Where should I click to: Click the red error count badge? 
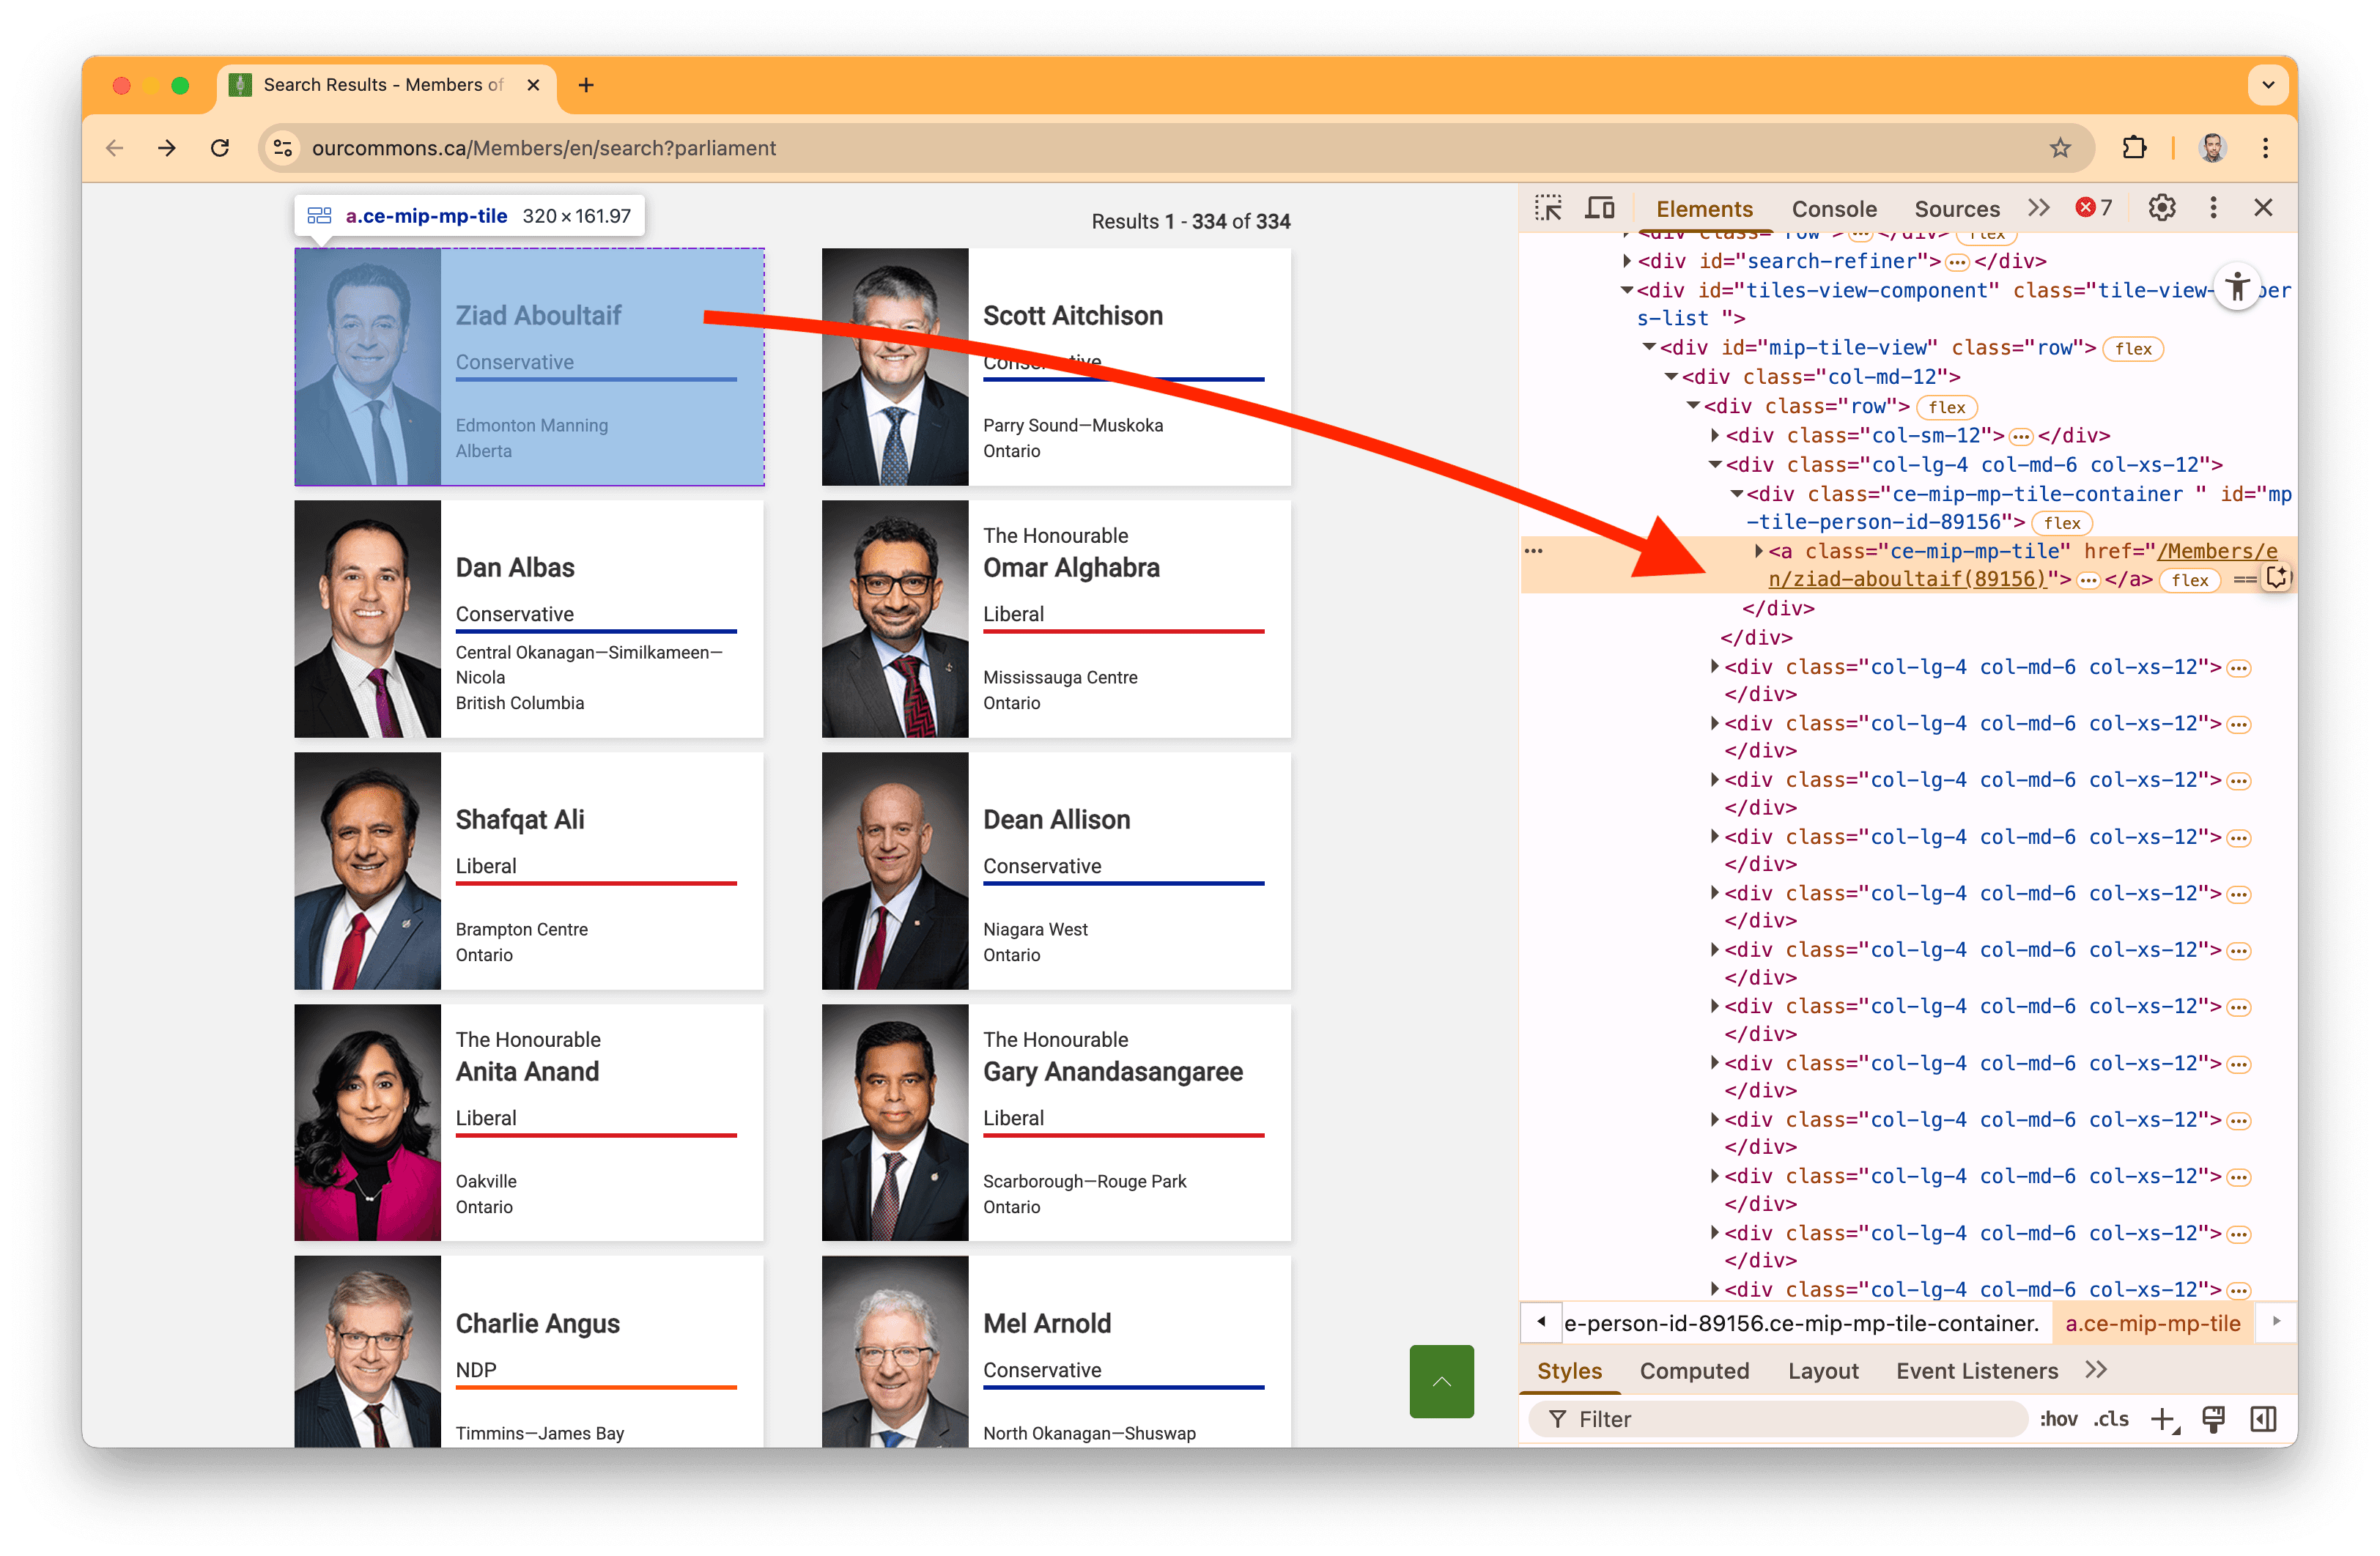pos(2094,208)
